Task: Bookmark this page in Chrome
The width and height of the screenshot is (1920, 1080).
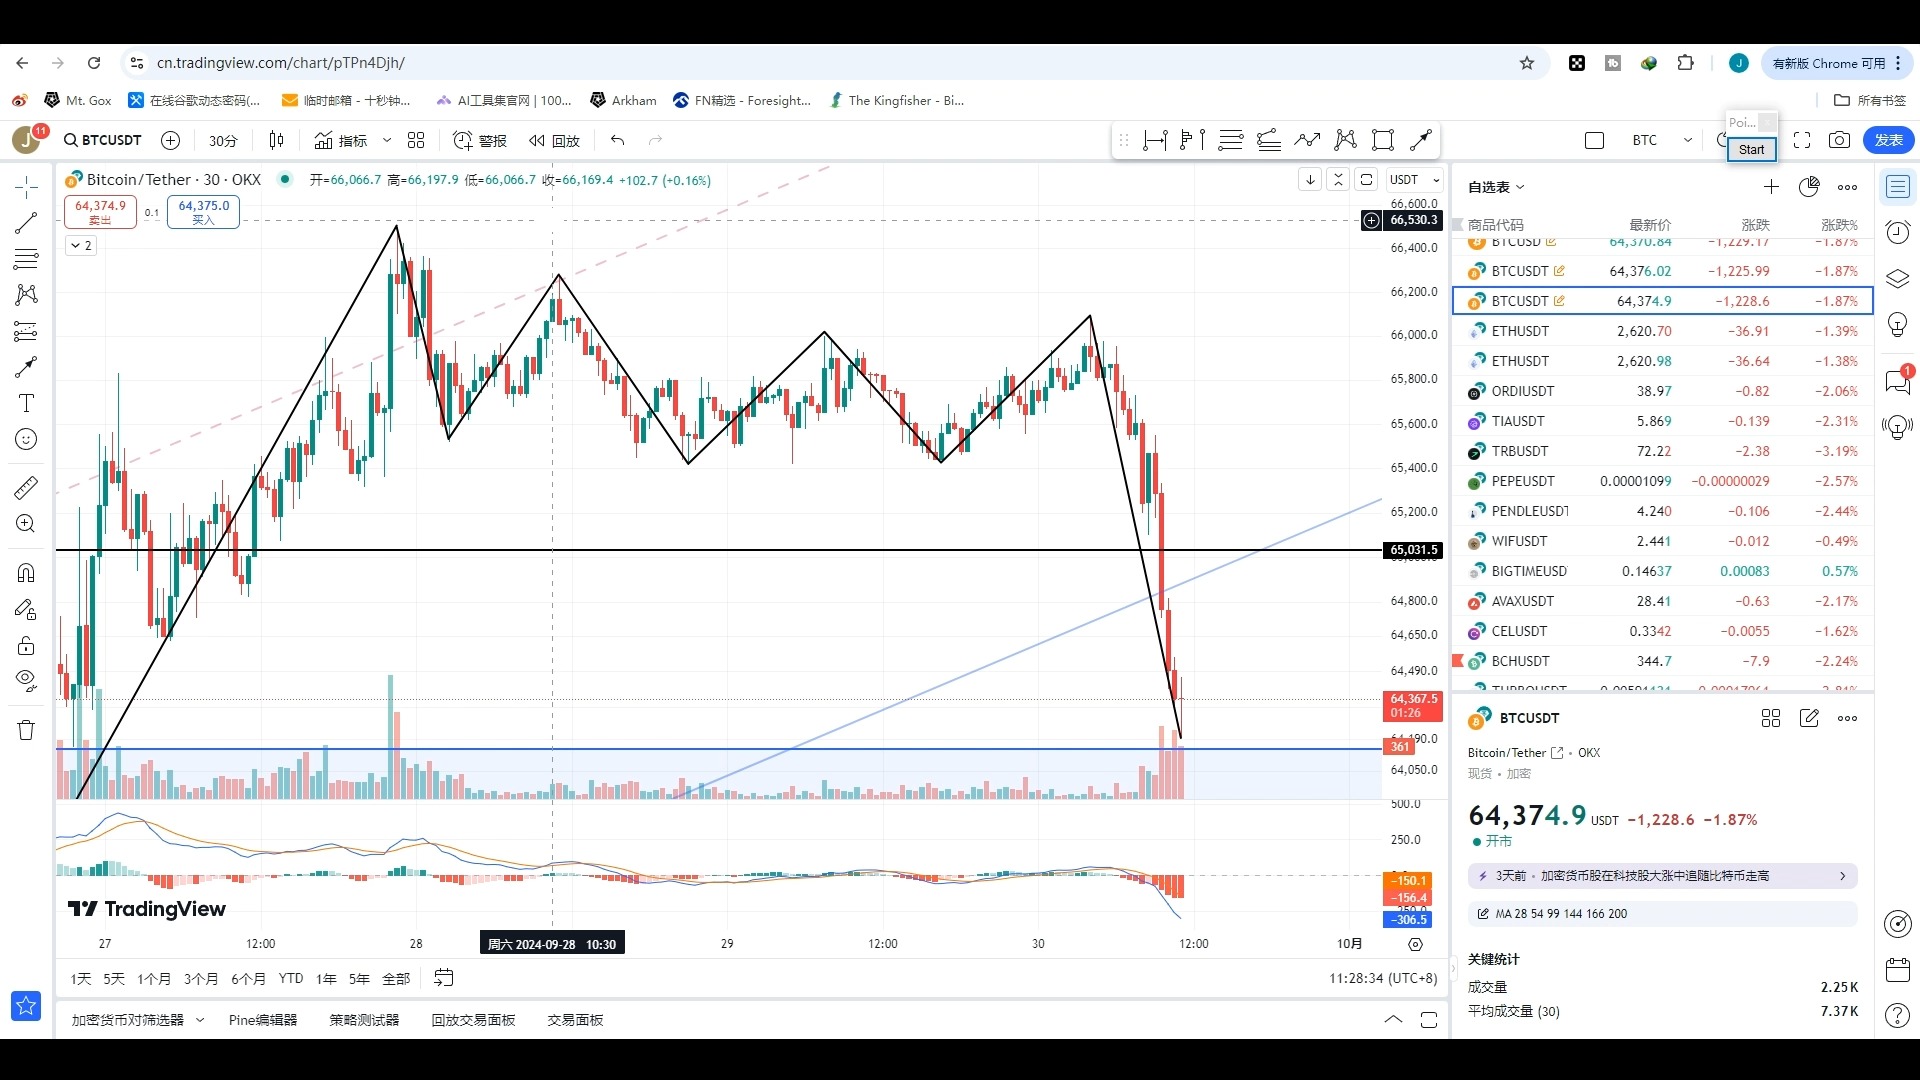Action: pos(1527,63)
